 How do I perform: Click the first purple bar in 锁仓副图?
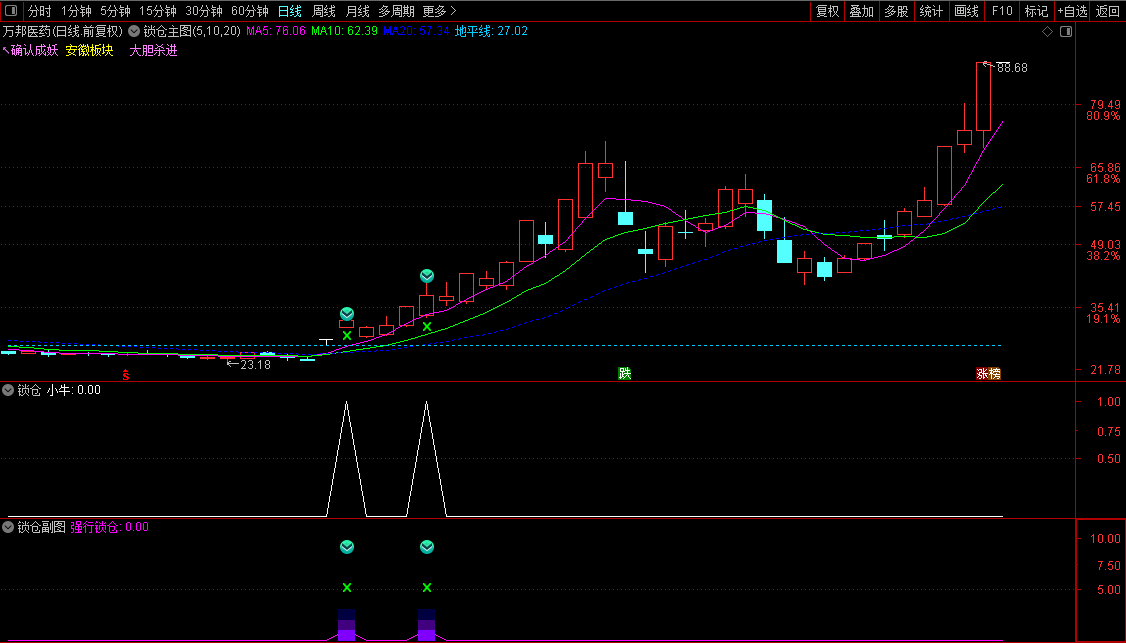(x=347, y=625)
